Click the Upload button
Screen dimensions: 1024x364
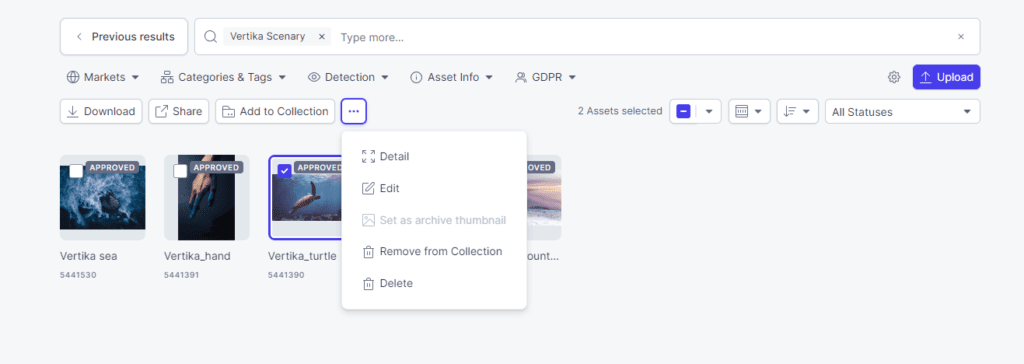coord(946,77)
